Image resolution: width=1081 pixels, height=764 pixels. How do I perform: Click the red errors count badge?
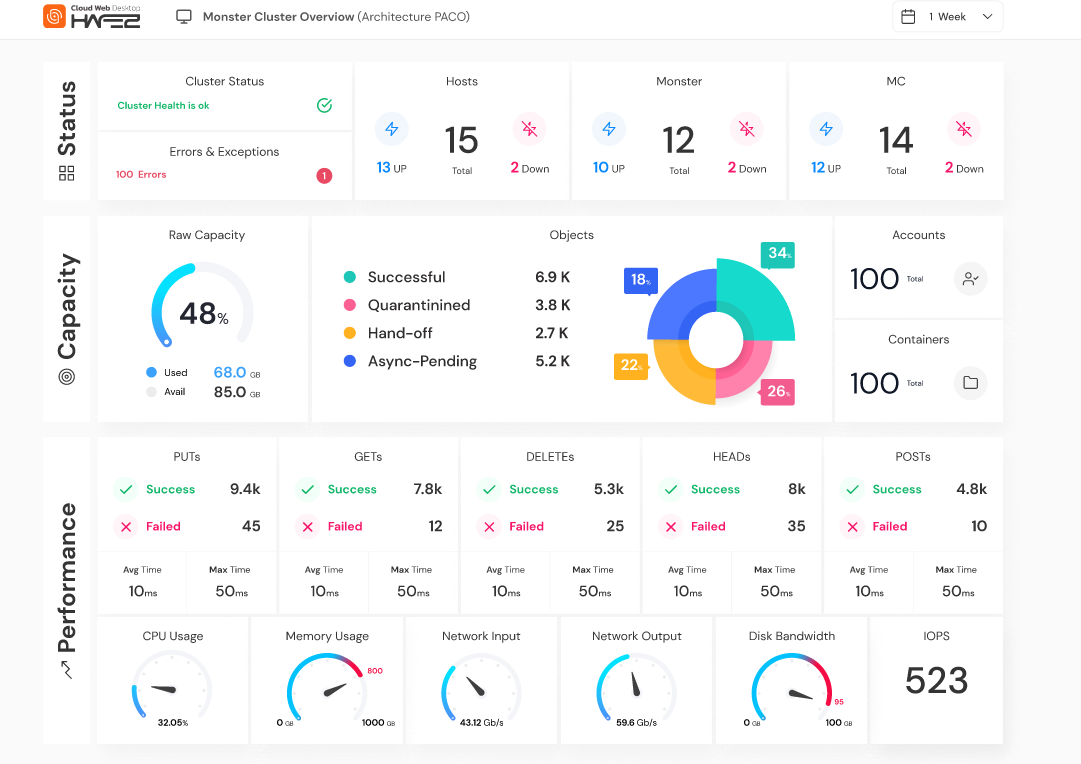pos(324,176)
